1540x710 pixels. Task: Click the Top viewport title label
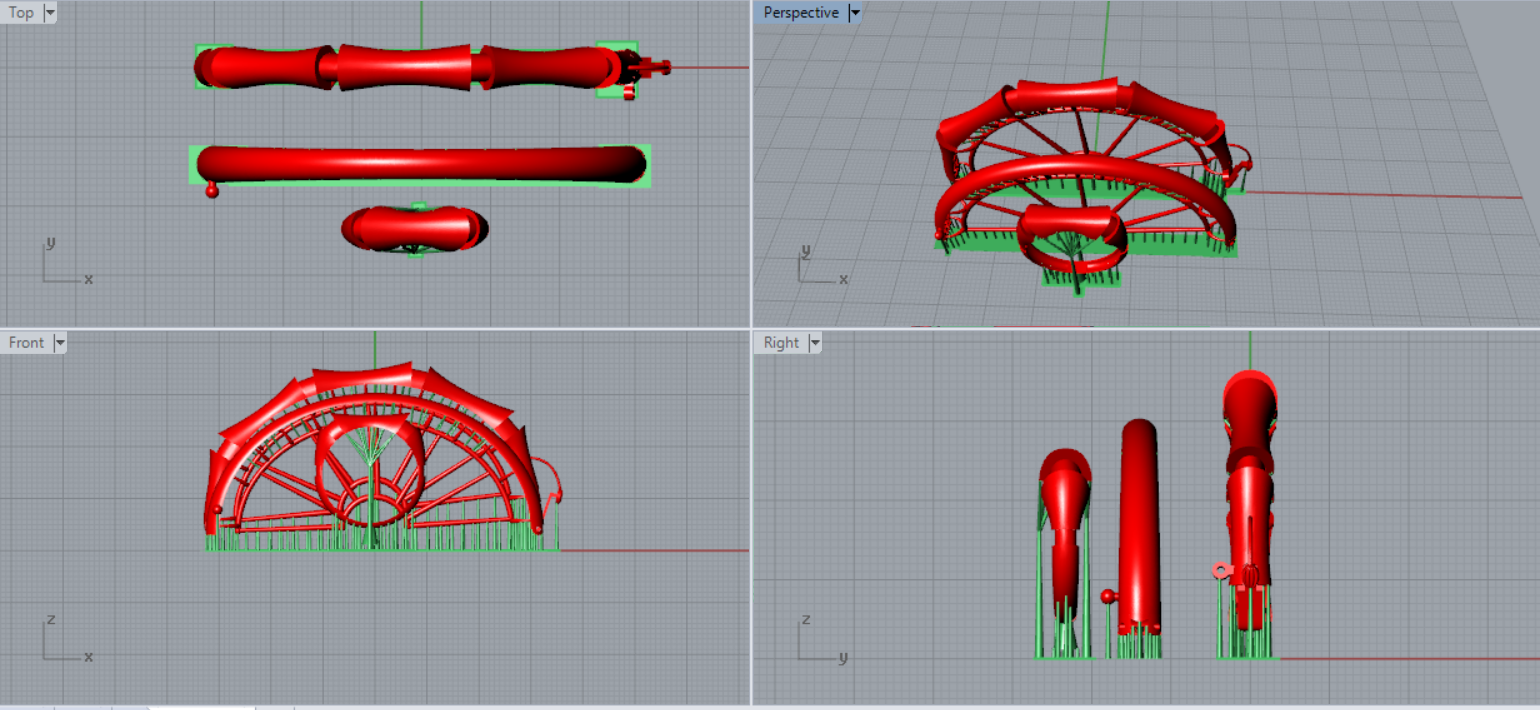tap(21, 13)
